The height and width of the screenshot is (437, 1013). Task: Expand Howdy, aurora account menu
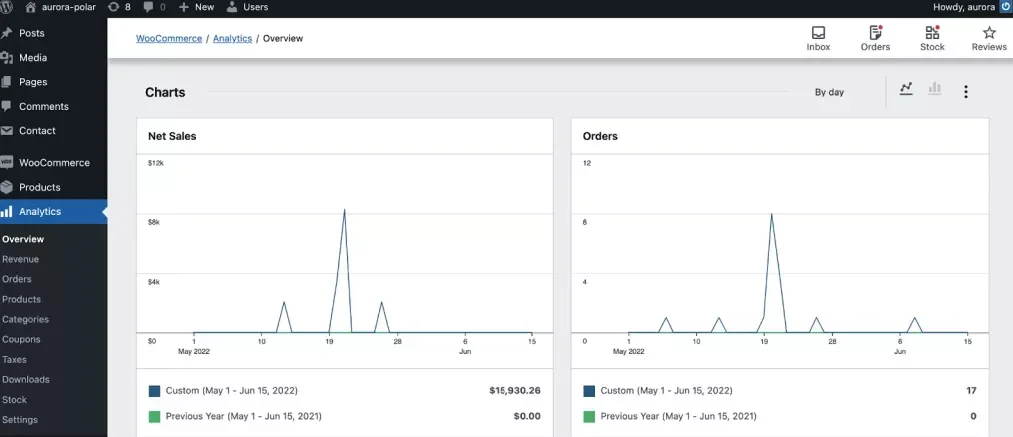963,7
